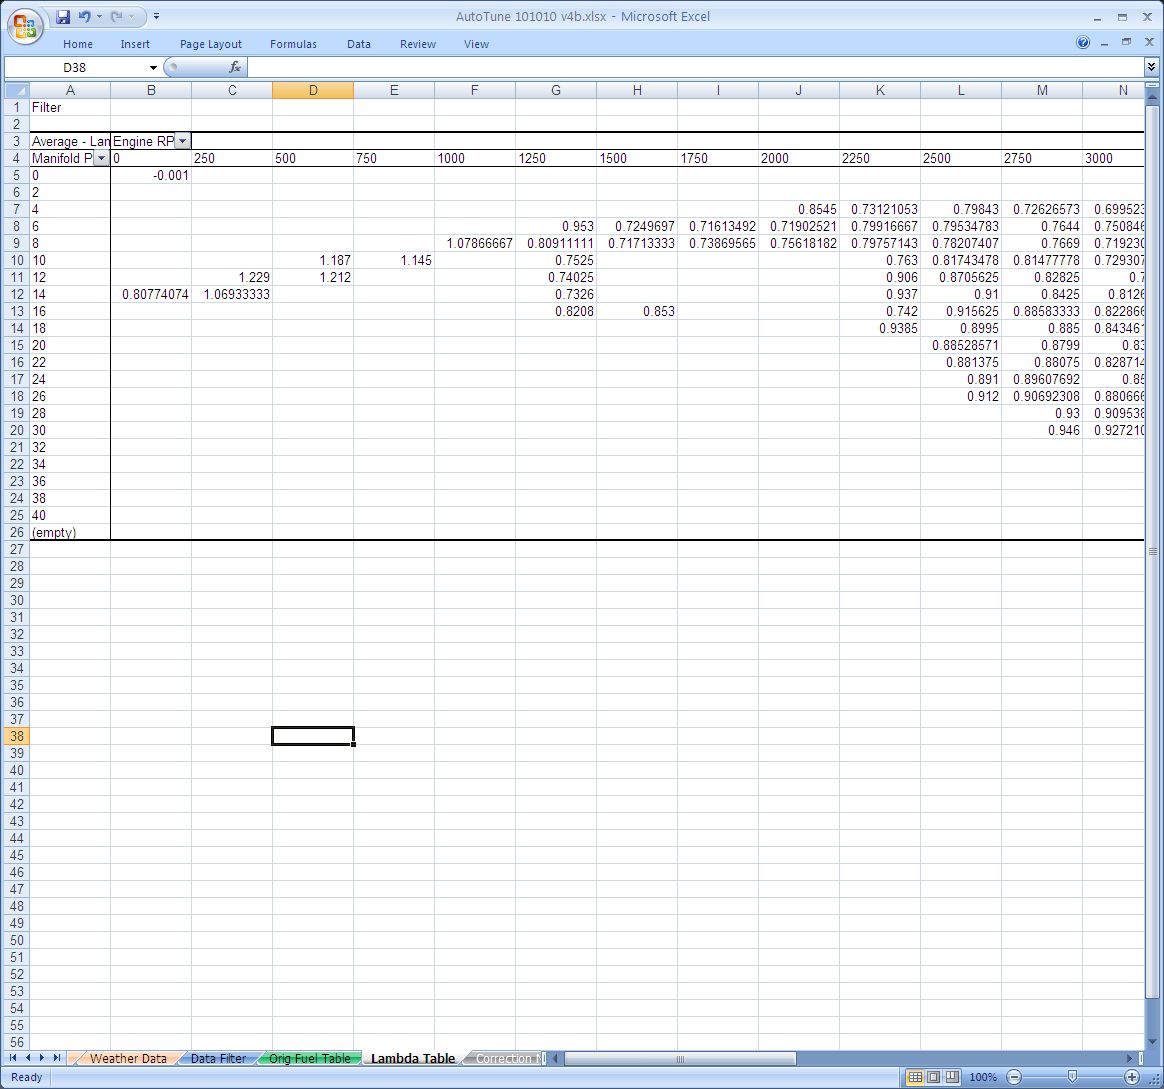The height and width of the screenshot is (1089, 1164).
Task: Switch to Normal view
Action: pos(914,1077)
